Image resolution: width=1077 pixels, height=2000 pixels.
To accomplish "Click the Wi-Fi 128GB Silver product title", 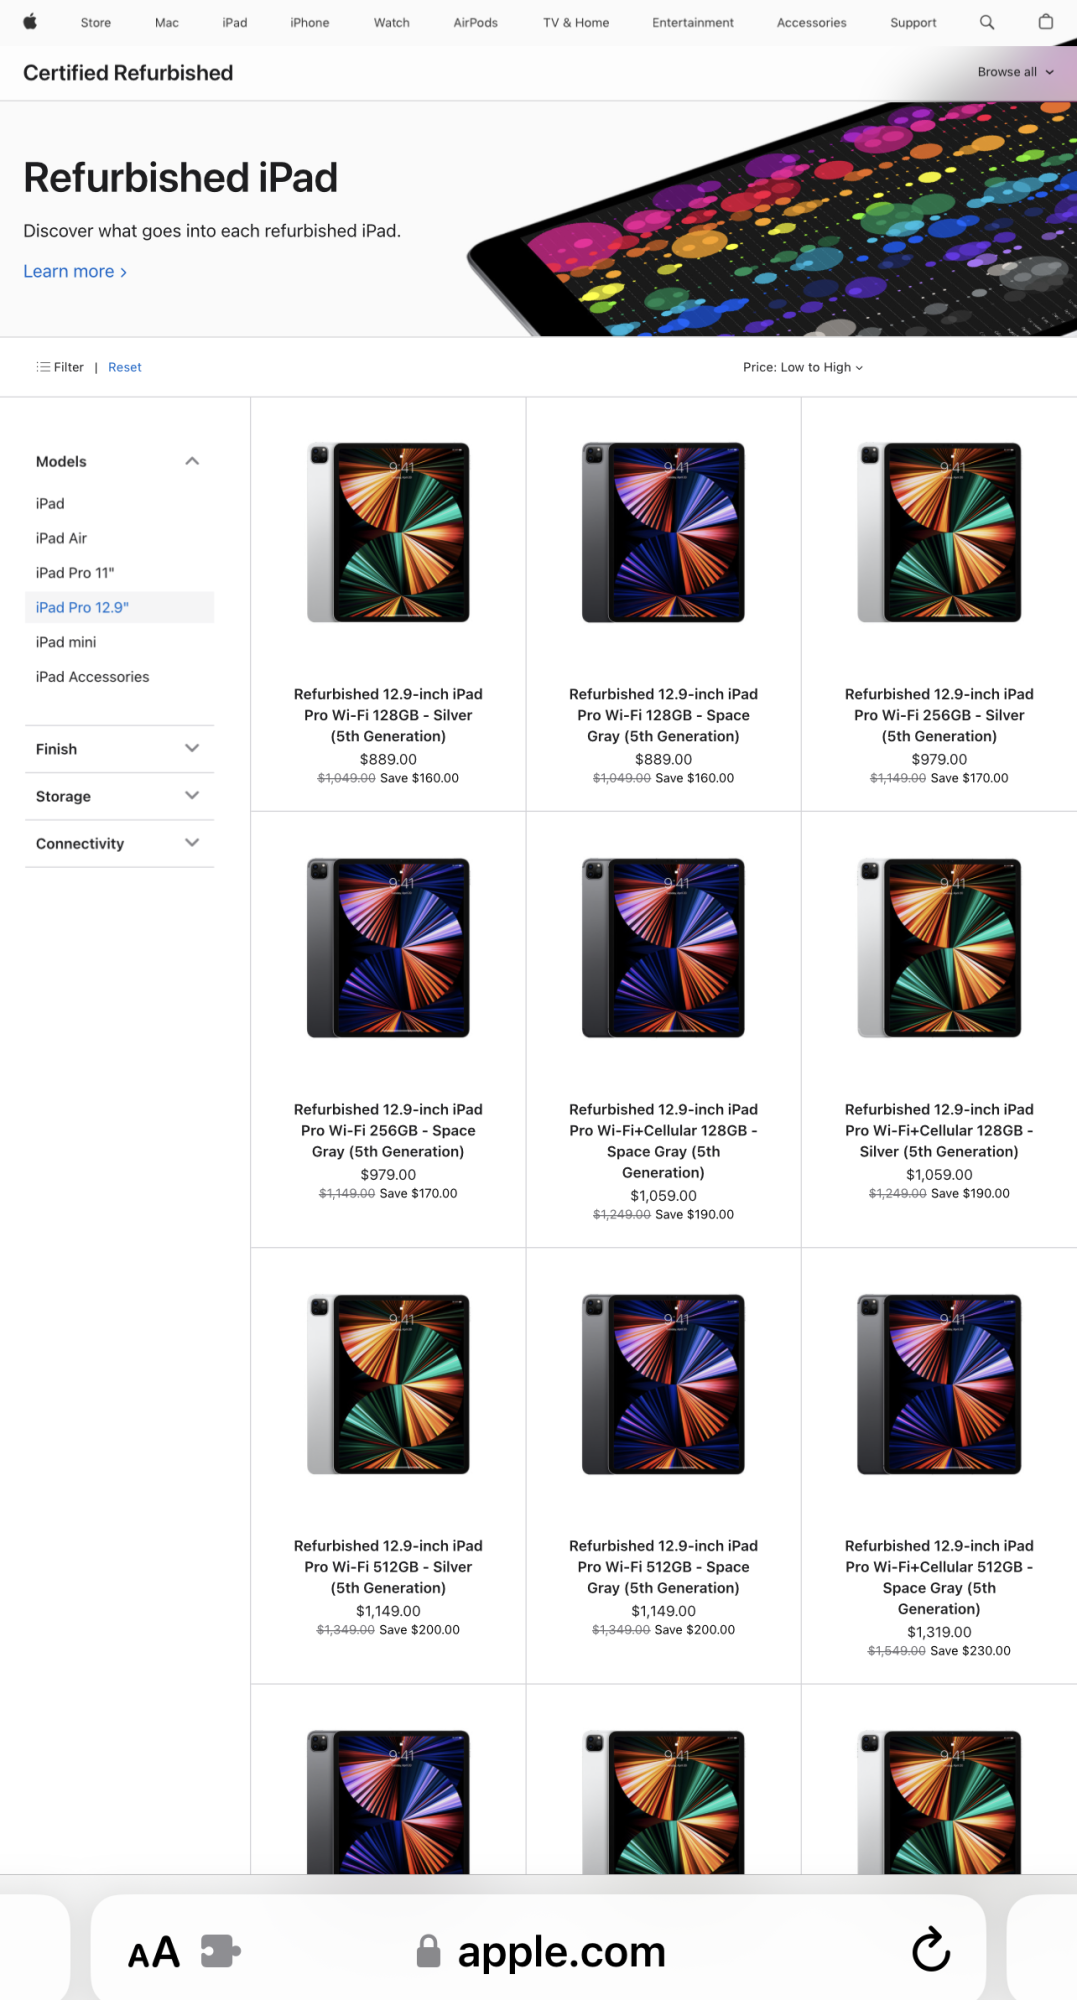I will [388, 715].
